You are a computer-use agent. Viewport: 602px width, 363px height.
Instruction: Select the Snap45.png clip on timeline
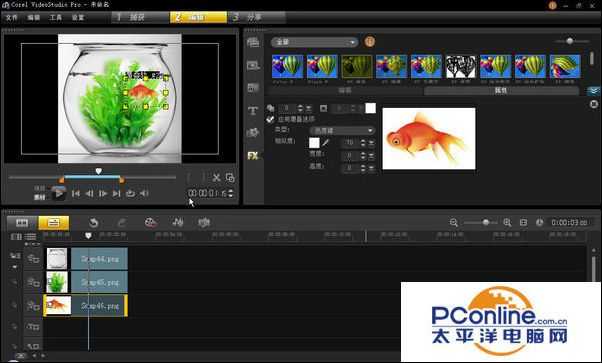coord(87,282)
